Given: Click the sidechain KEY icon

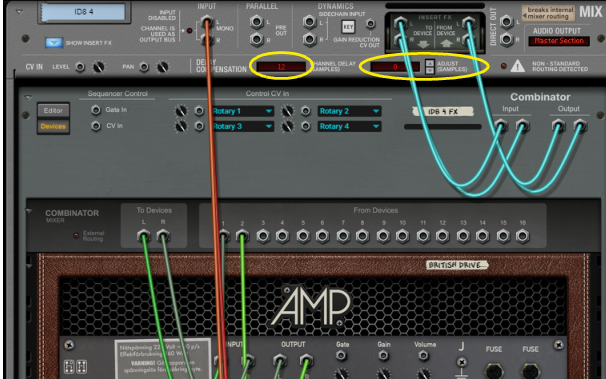Looking at the screenshot, I should [x=348, y=27].
